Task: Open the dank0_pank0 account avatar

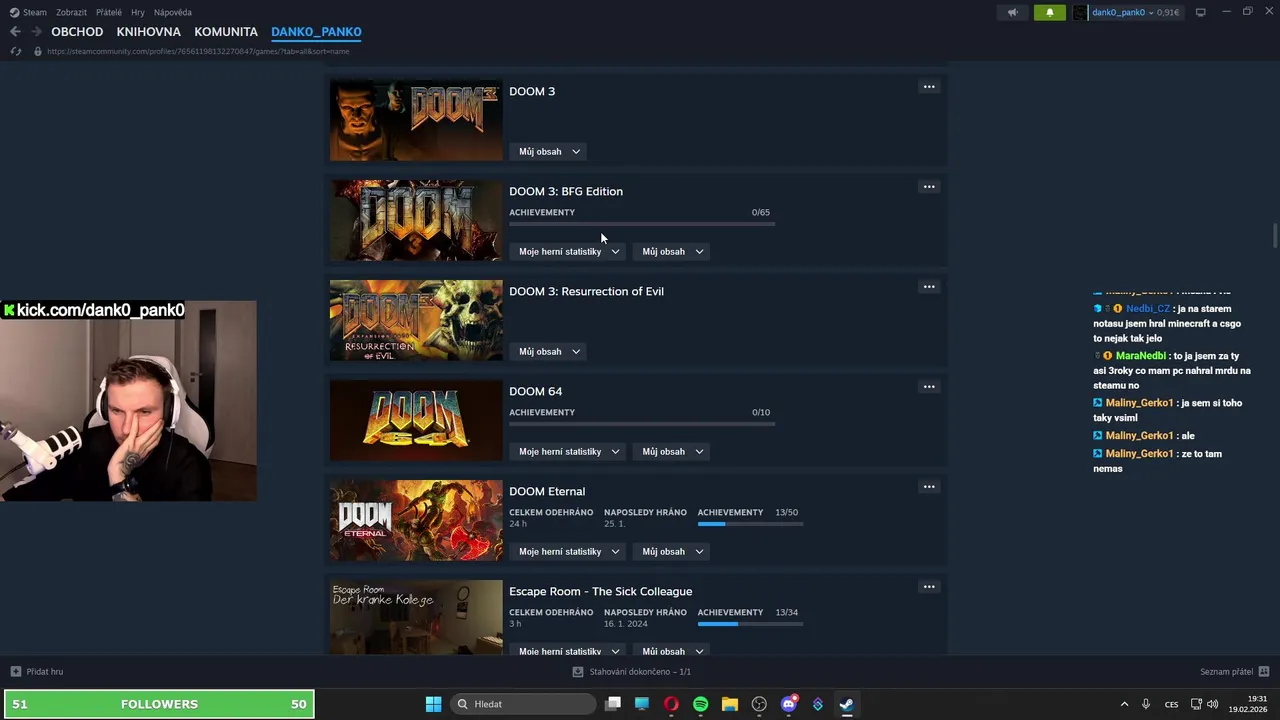Action: [x=1080, y=12]
